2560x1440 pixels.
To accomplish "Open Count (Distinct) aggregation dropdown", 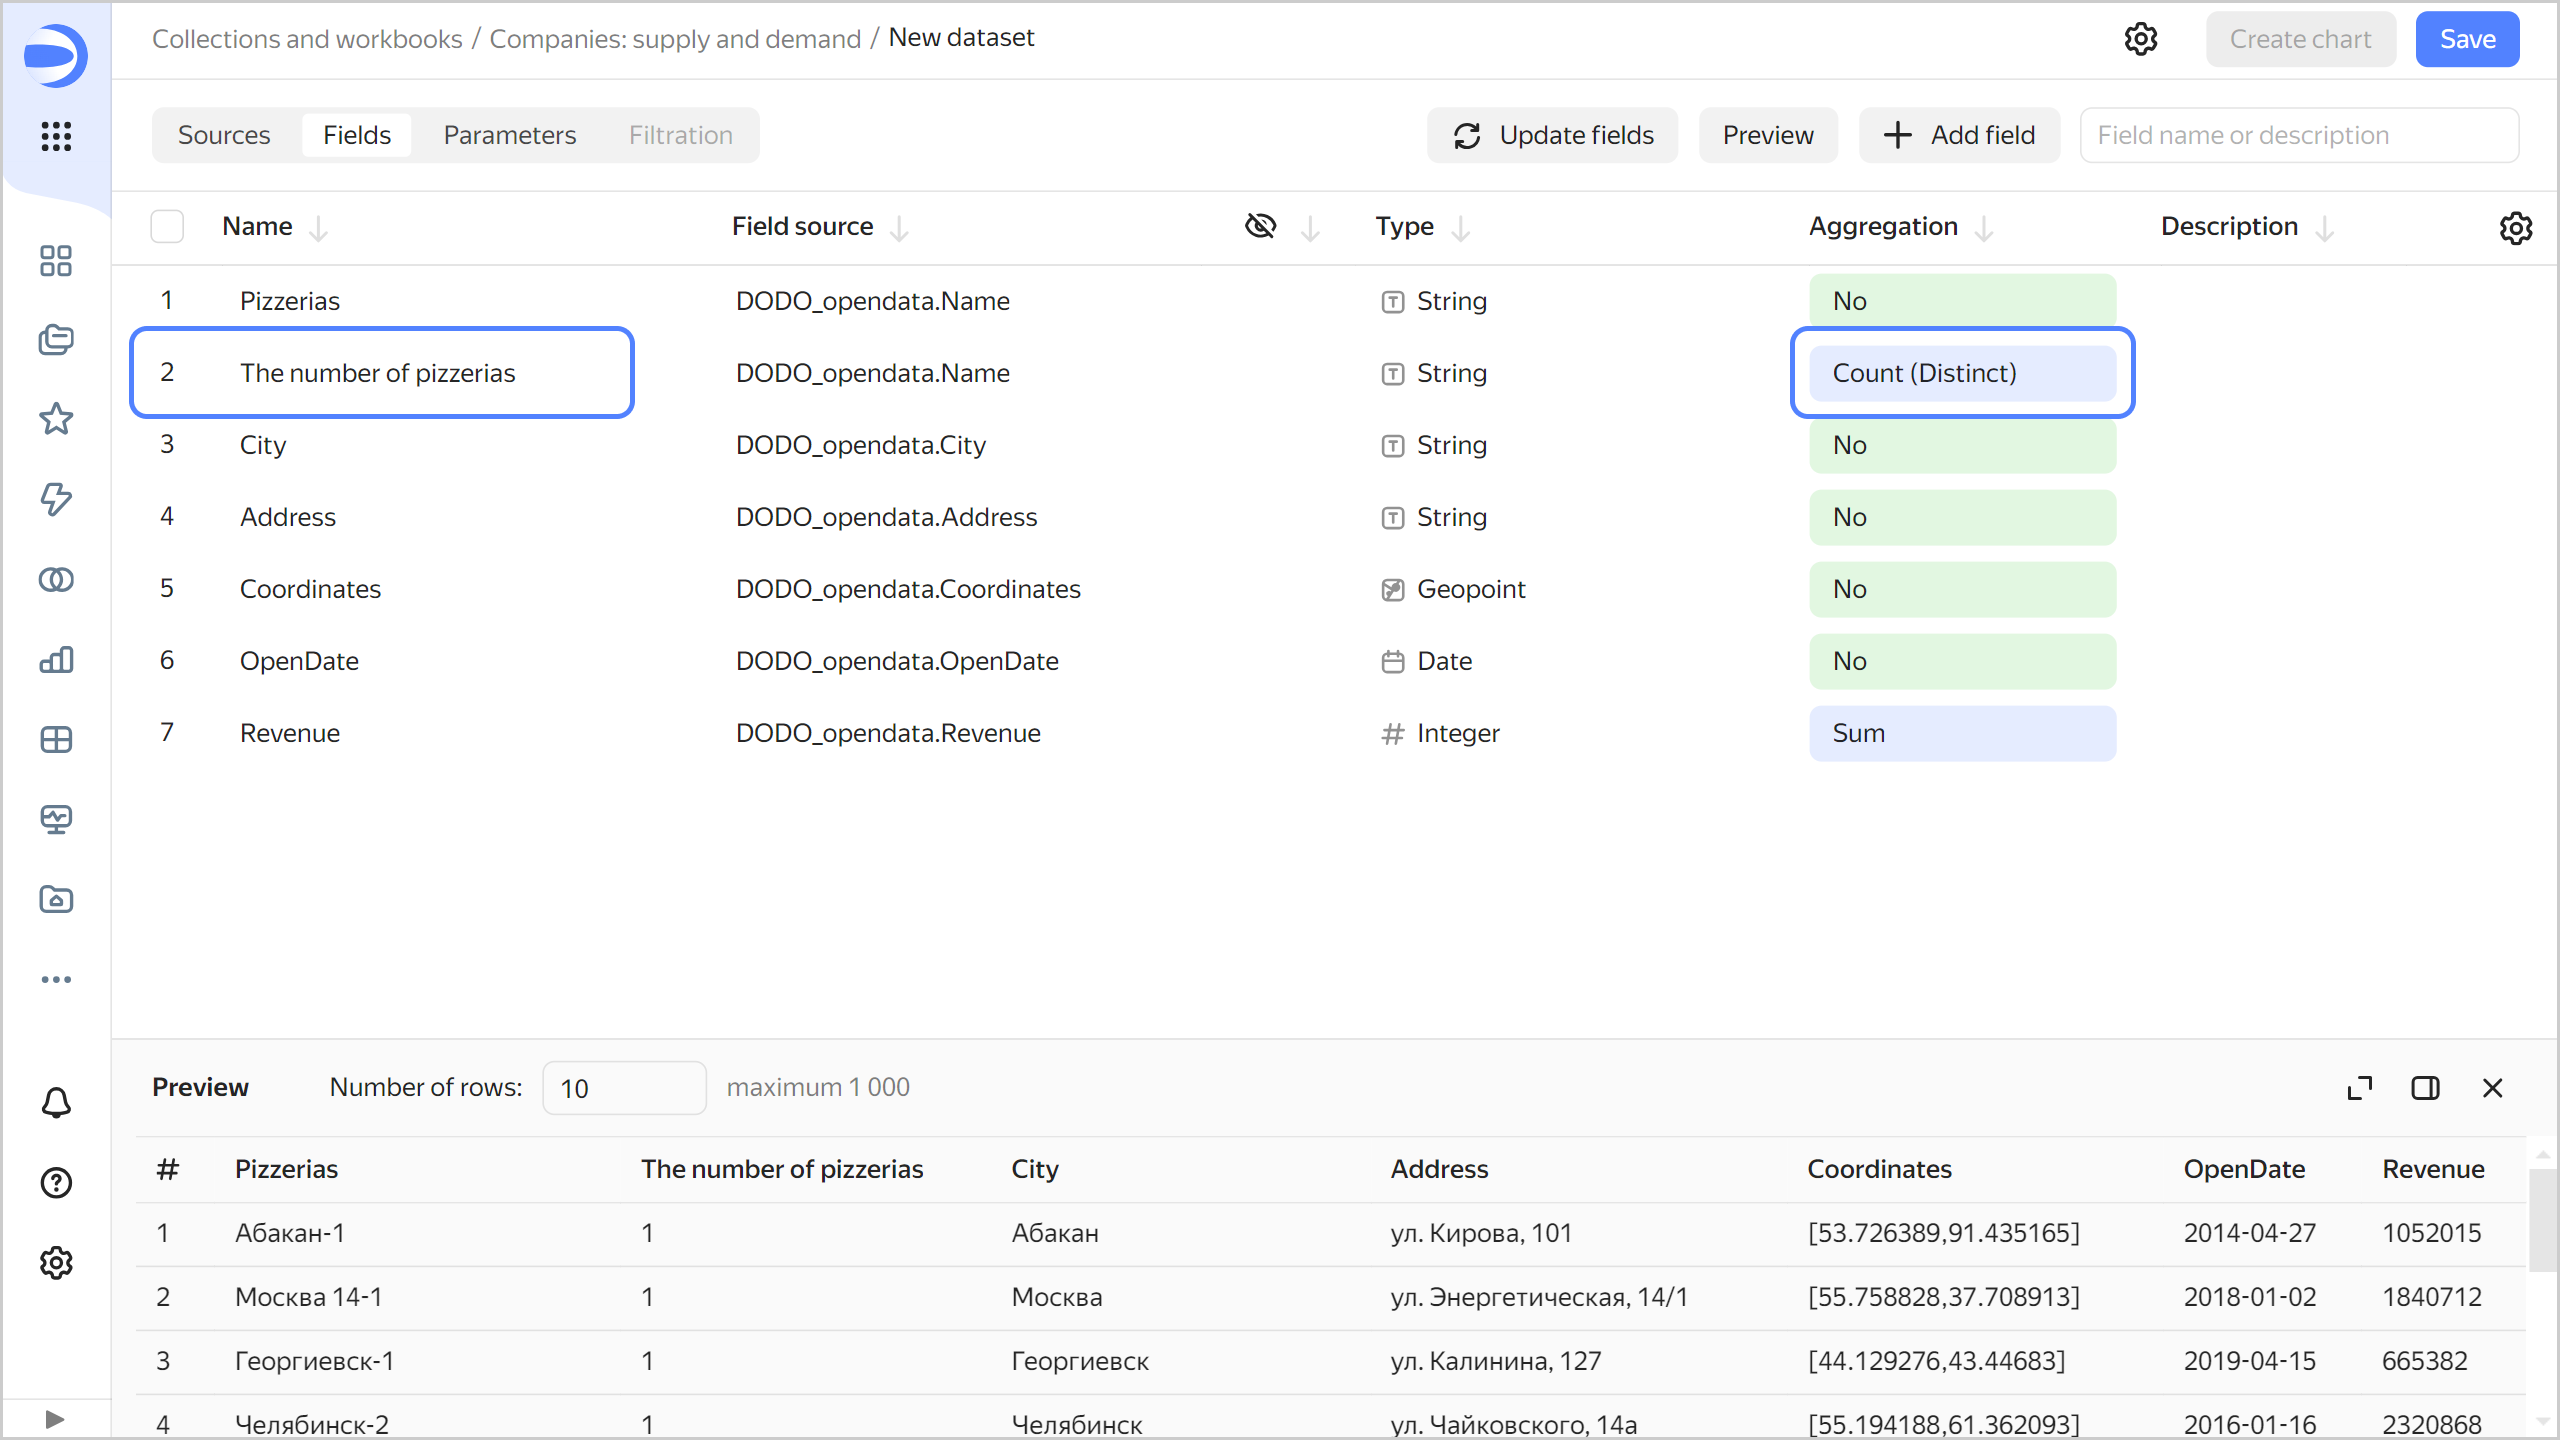I will click(1962, 373).
